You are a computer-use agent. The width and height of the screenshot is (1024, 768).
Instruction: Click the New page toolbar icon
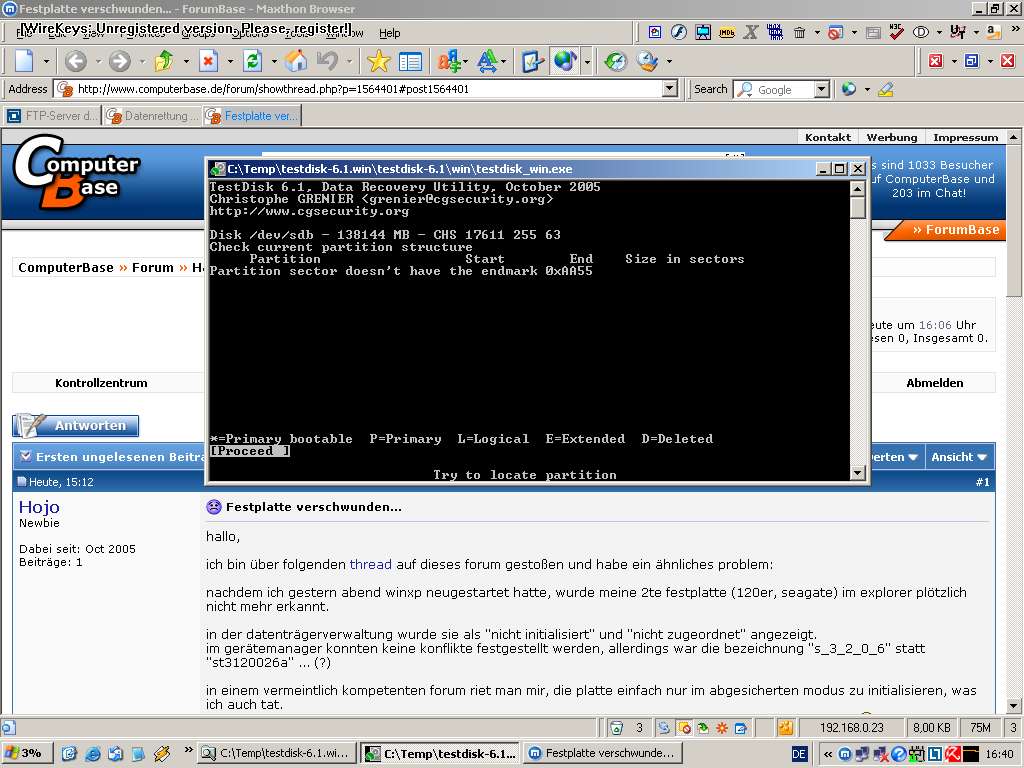click(x=24, y=61)
